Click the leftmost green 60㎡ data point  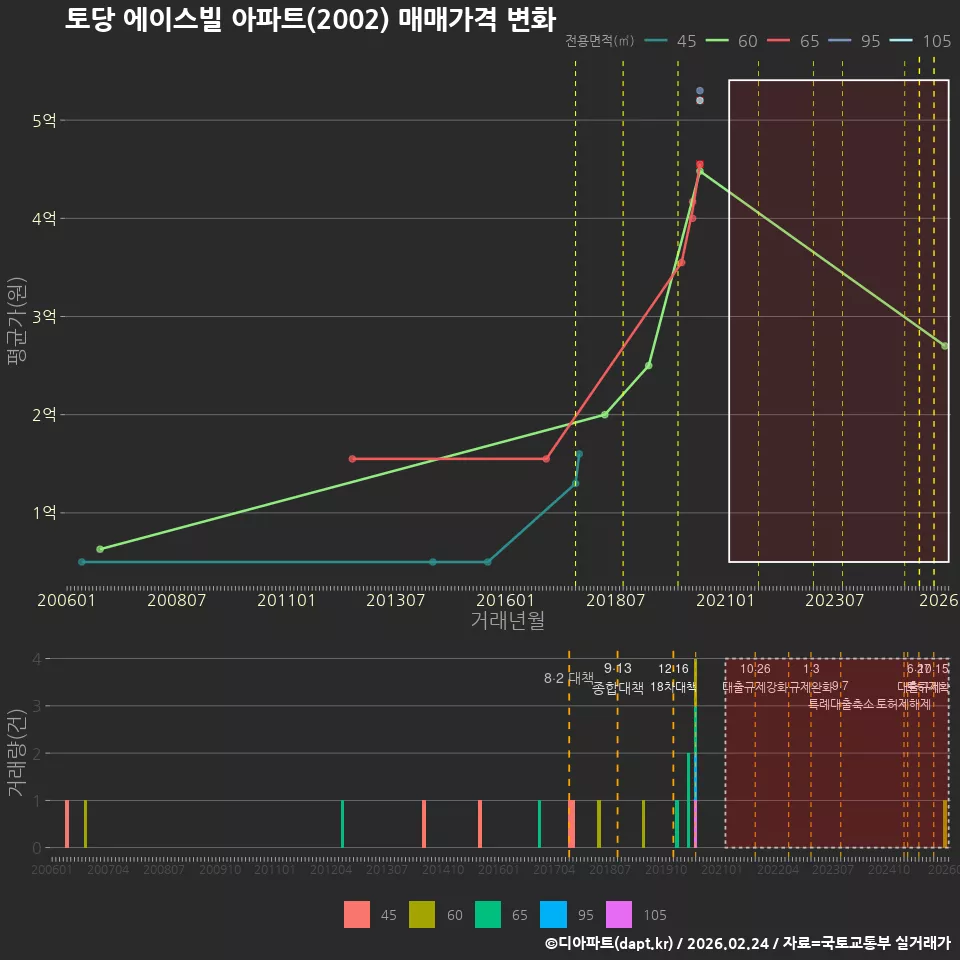pyautogui.click(x=100, y=549)
